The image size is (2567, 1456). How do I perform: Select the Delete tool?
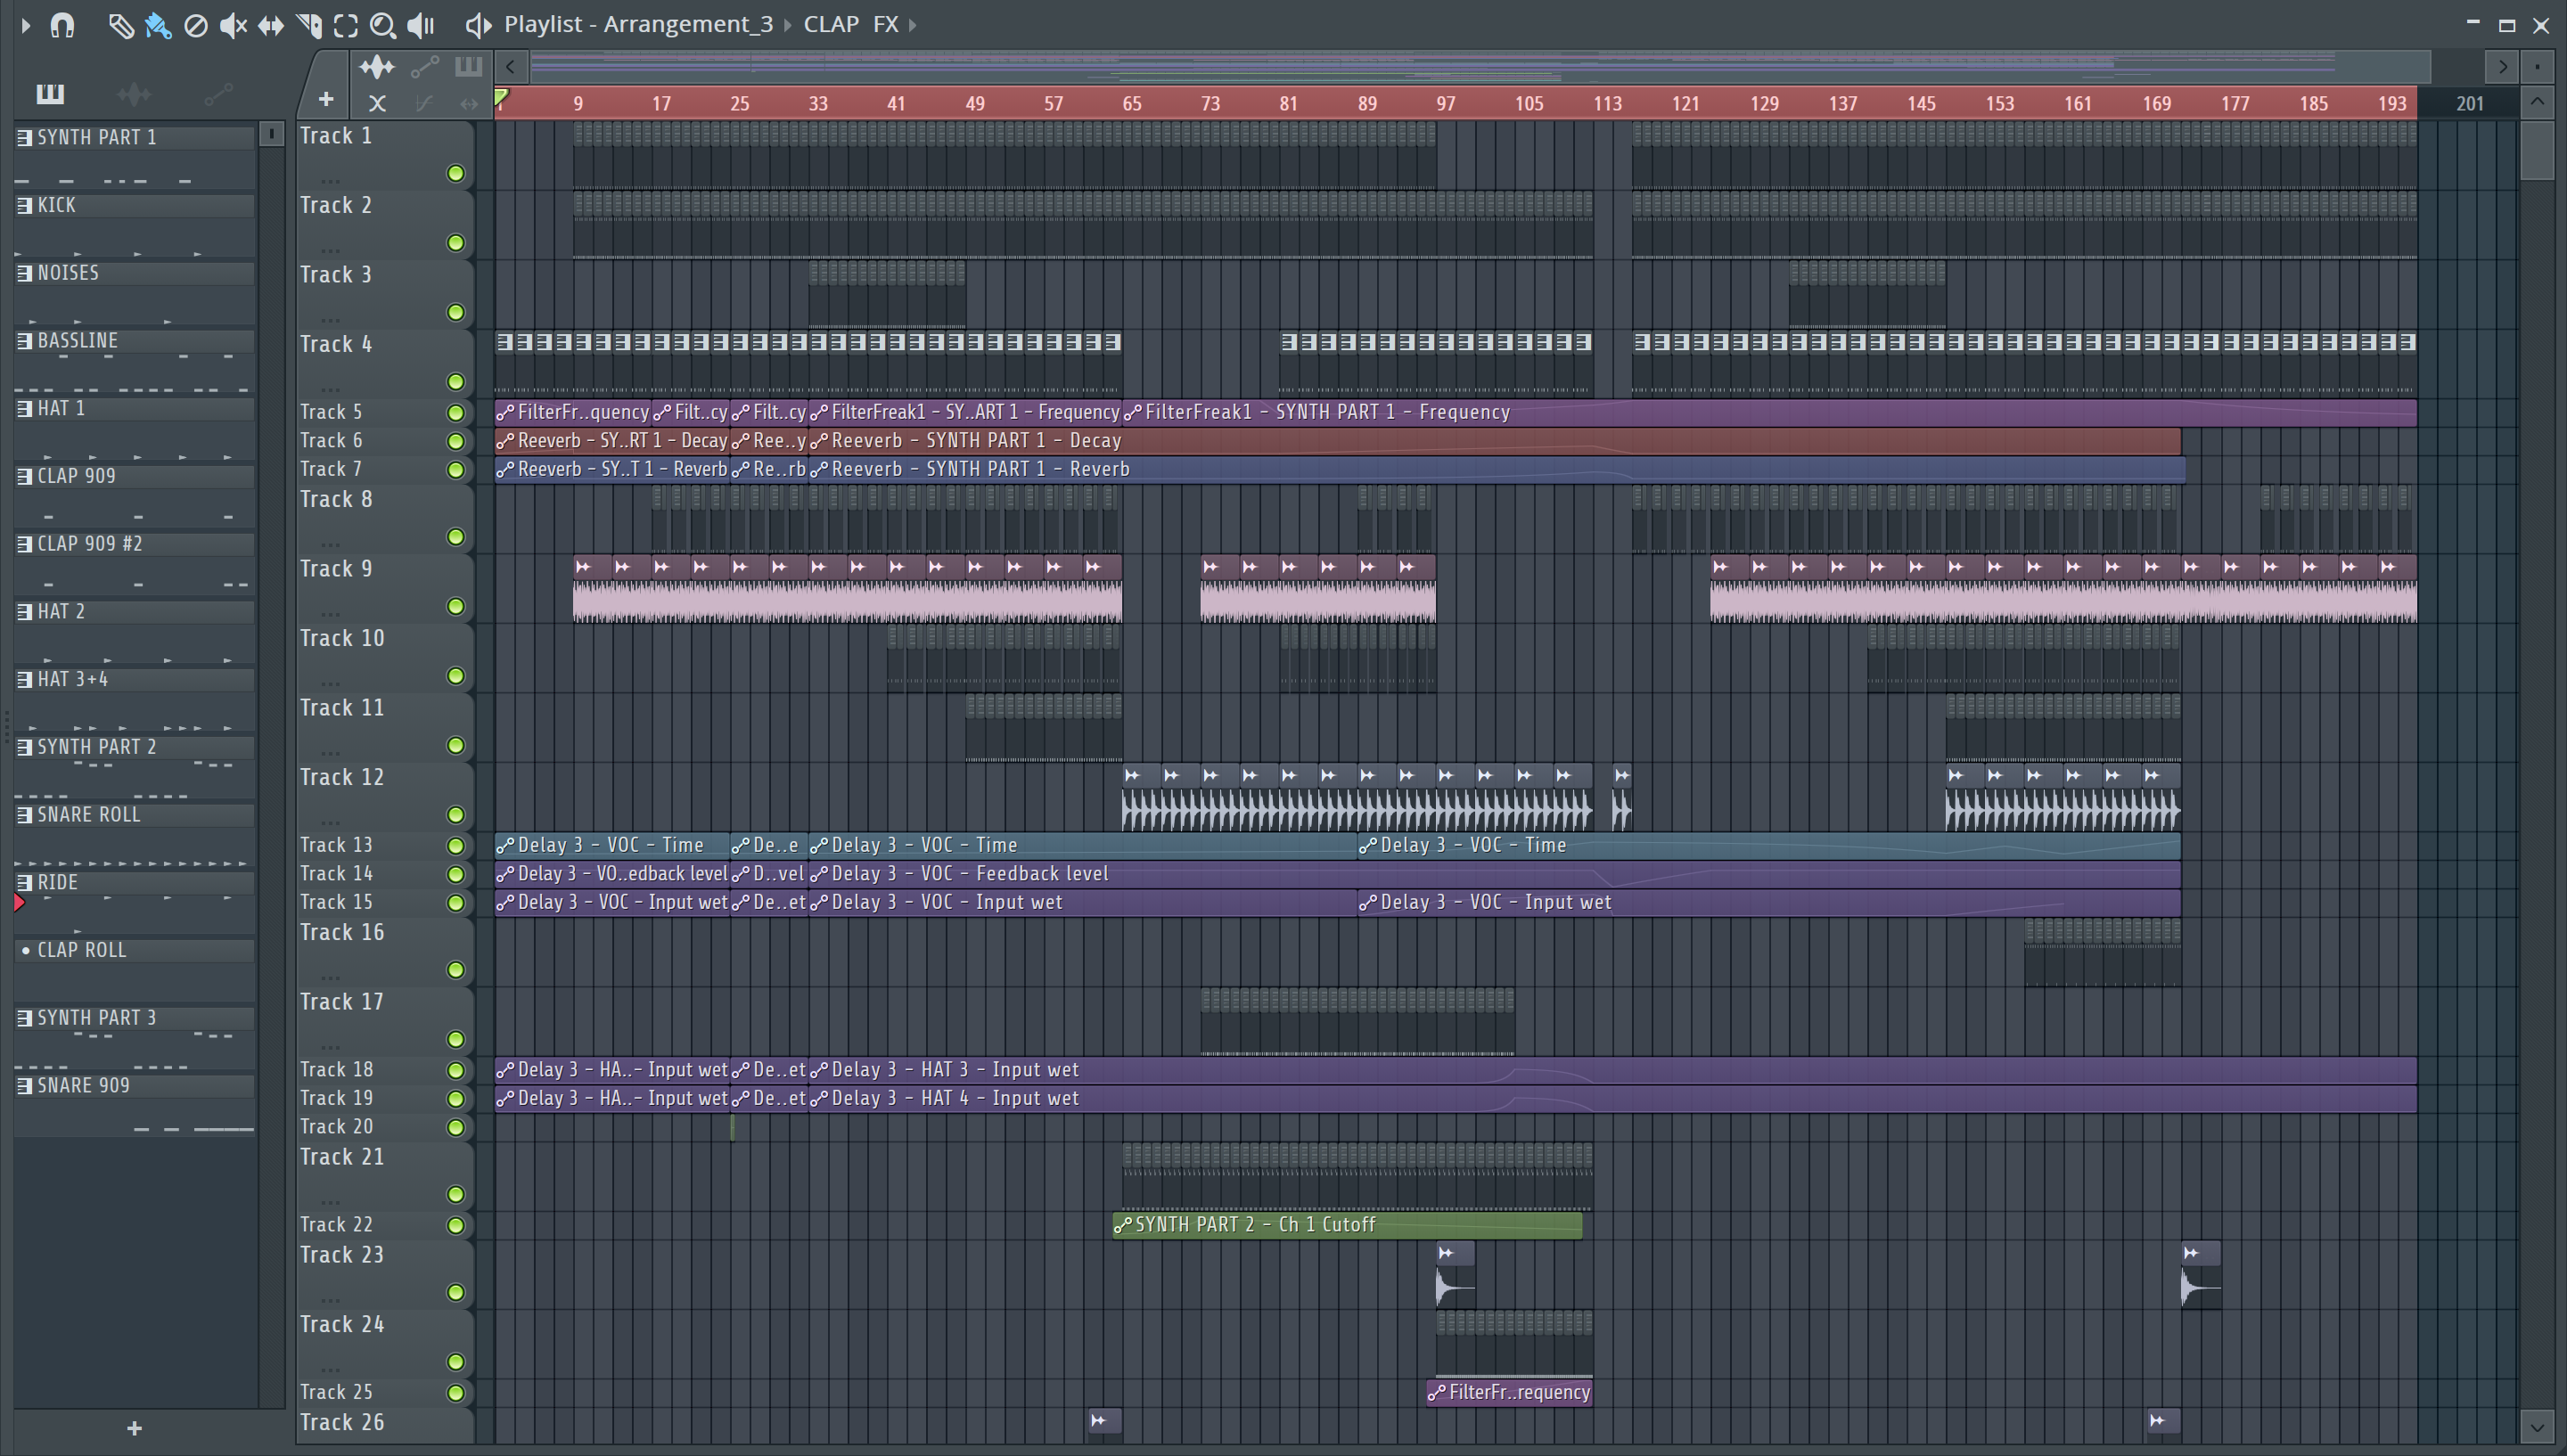click(196, 25)
